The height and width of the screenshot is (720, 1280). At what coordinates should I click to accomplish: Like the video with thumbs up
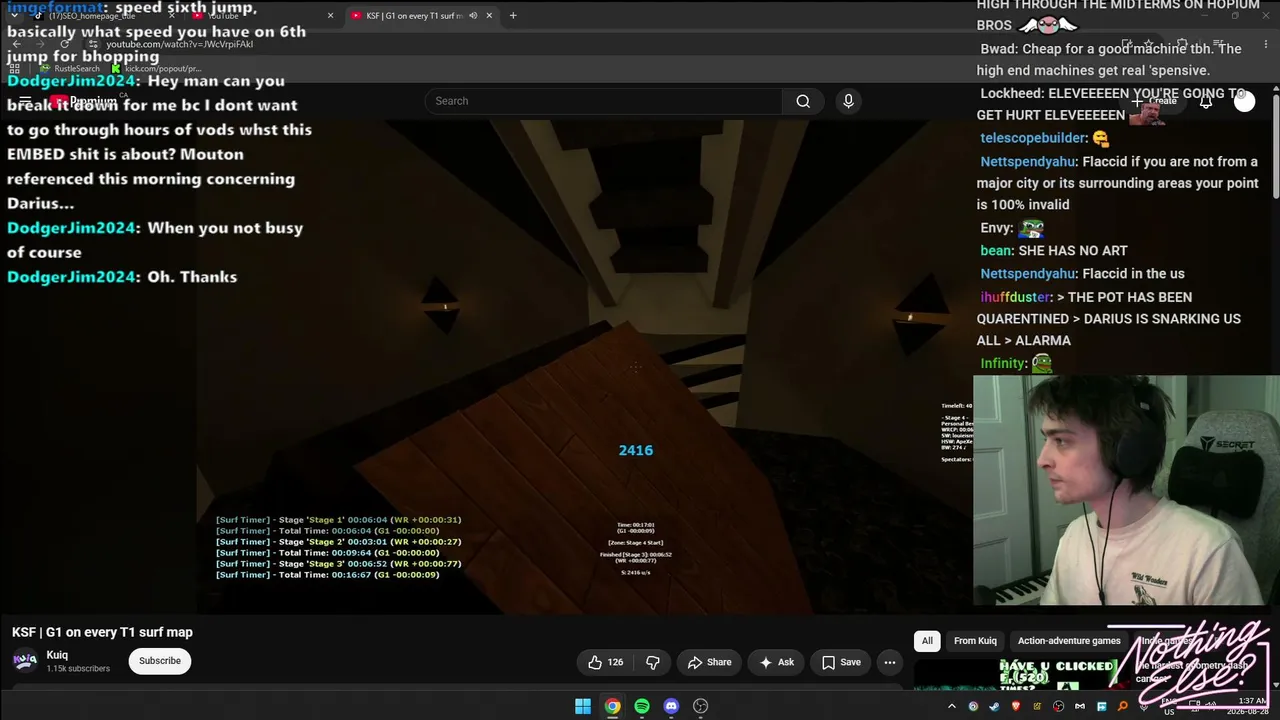pos(605,662)
